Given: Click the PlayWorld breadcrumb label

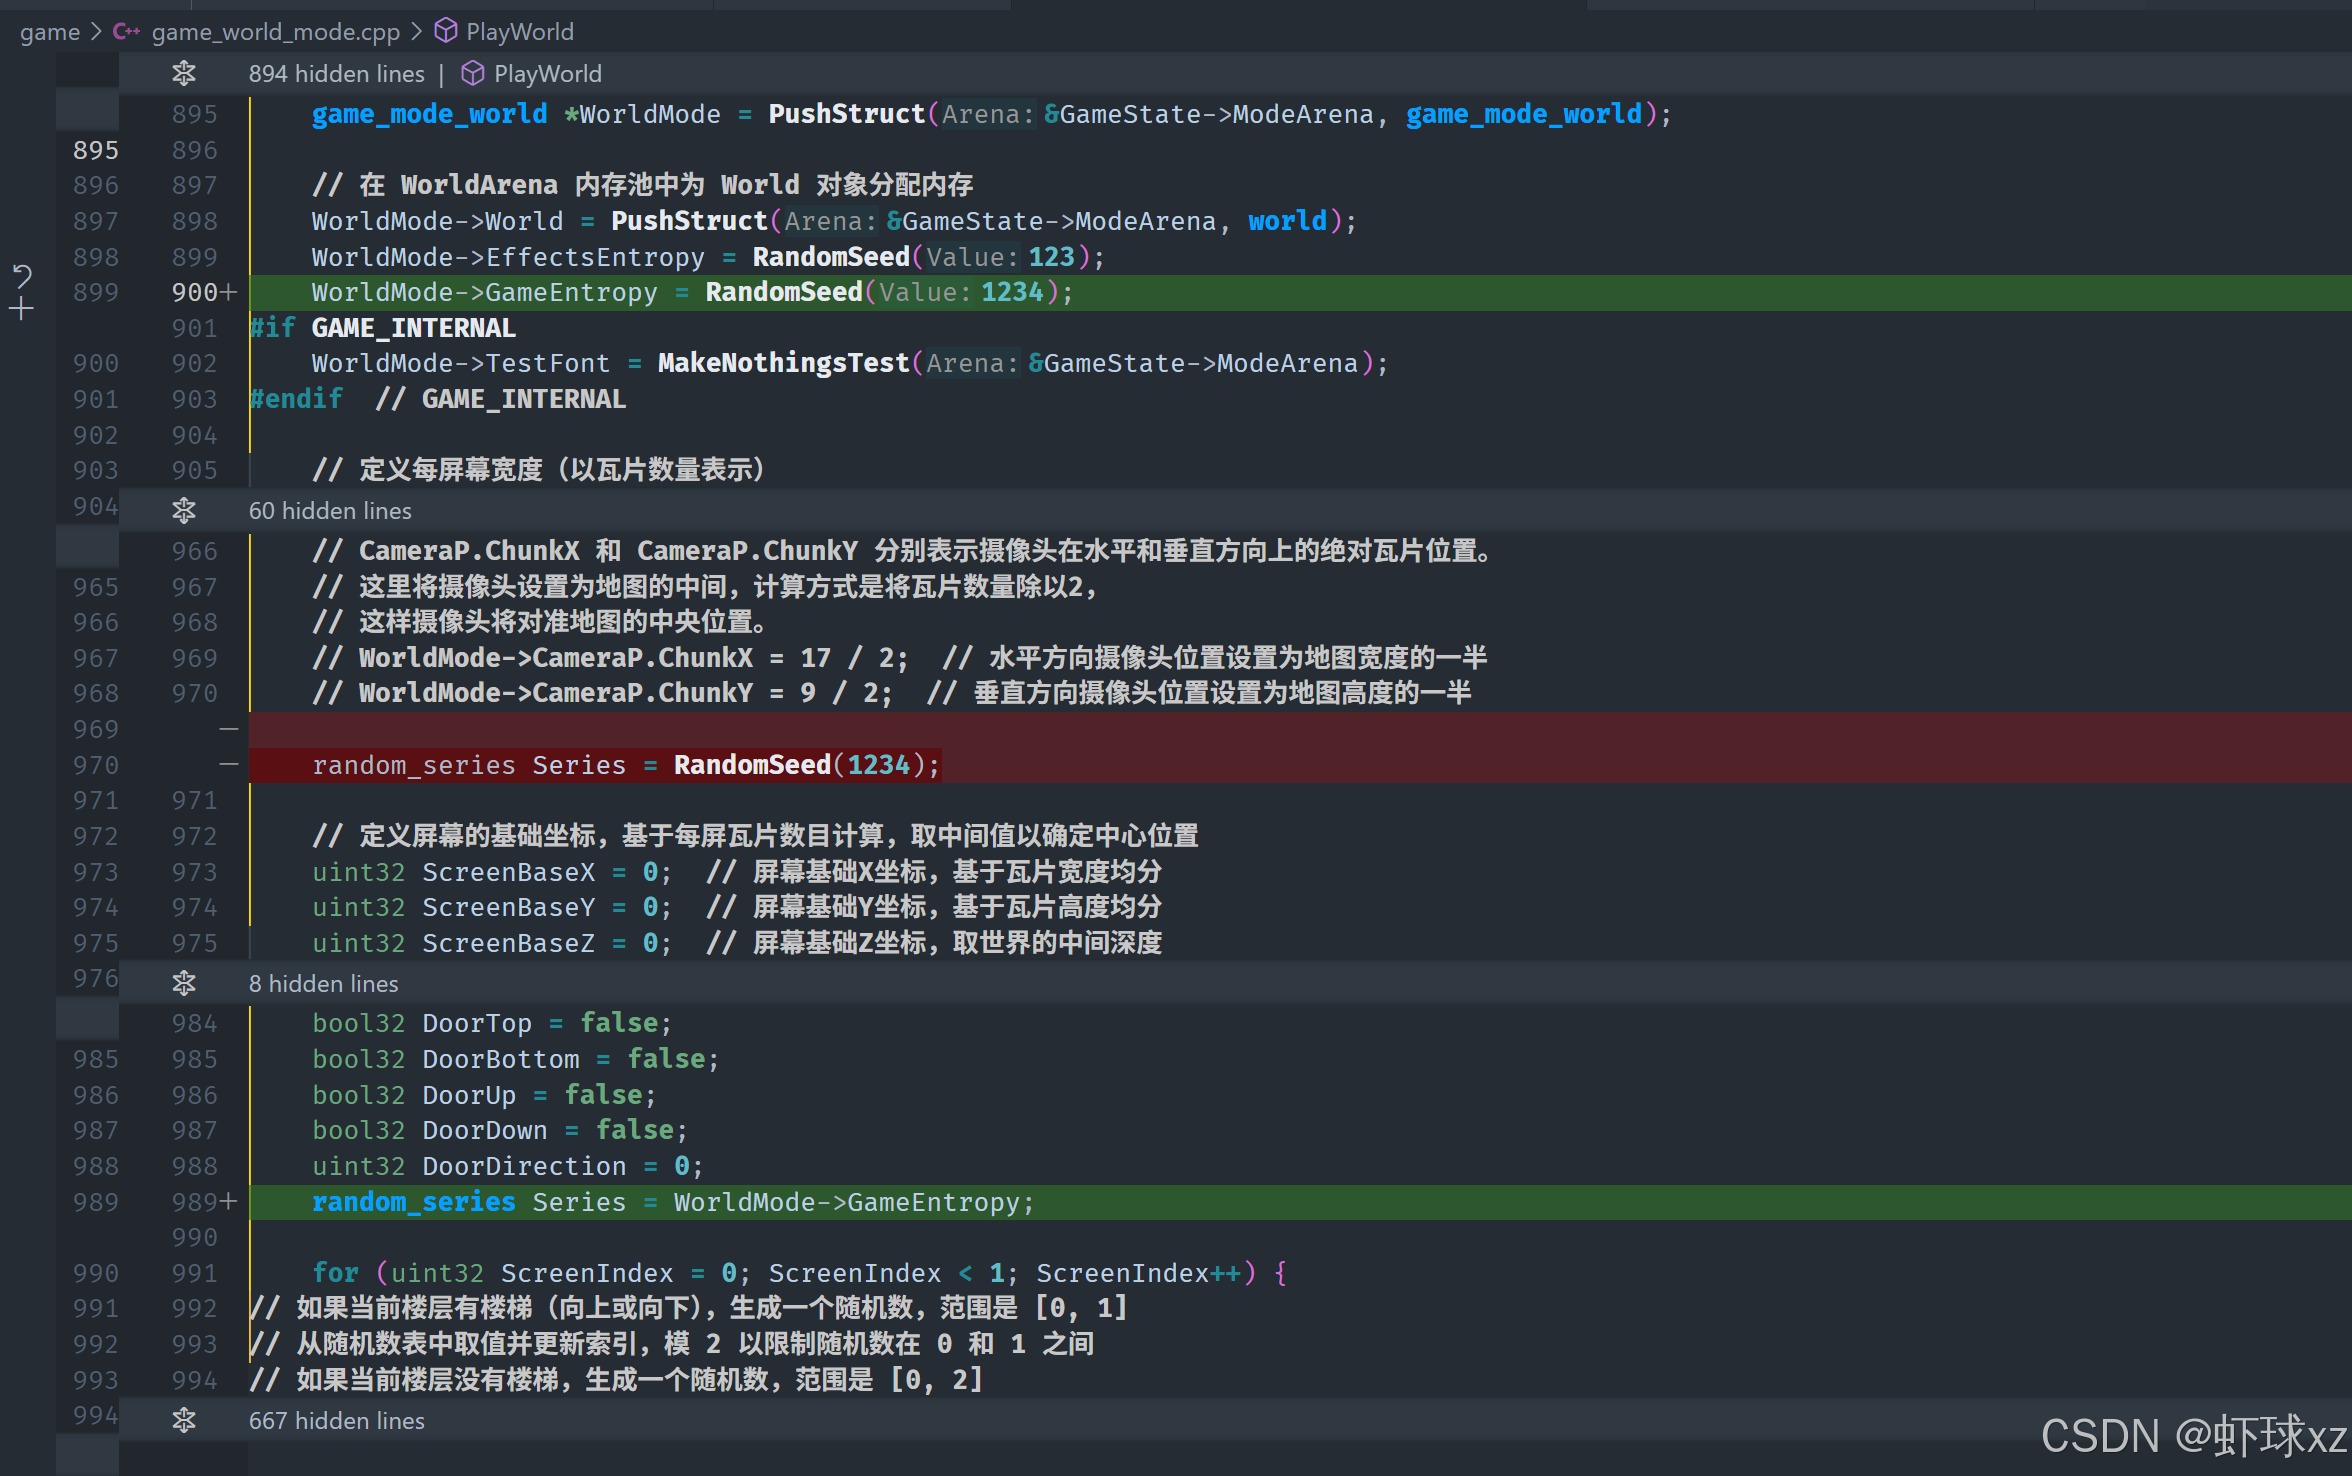Looking at the screenshot, I should pos(519,32).
